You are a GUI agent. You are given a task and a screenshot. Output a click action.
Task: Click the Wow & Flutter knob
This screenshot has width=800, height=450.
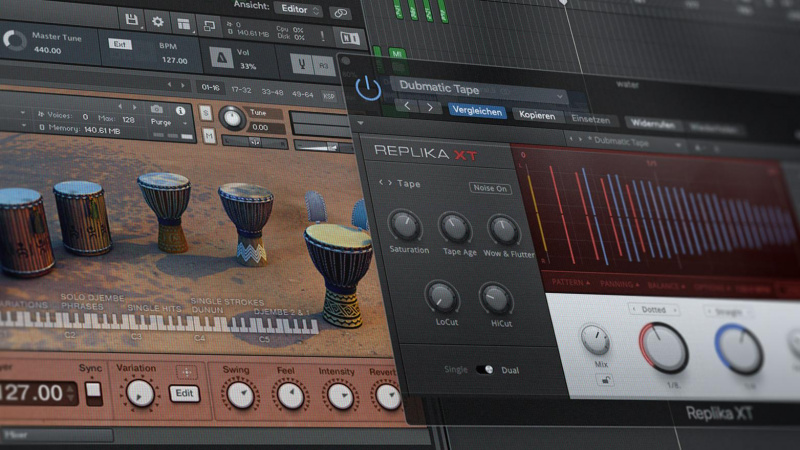(x=504, y=231)
